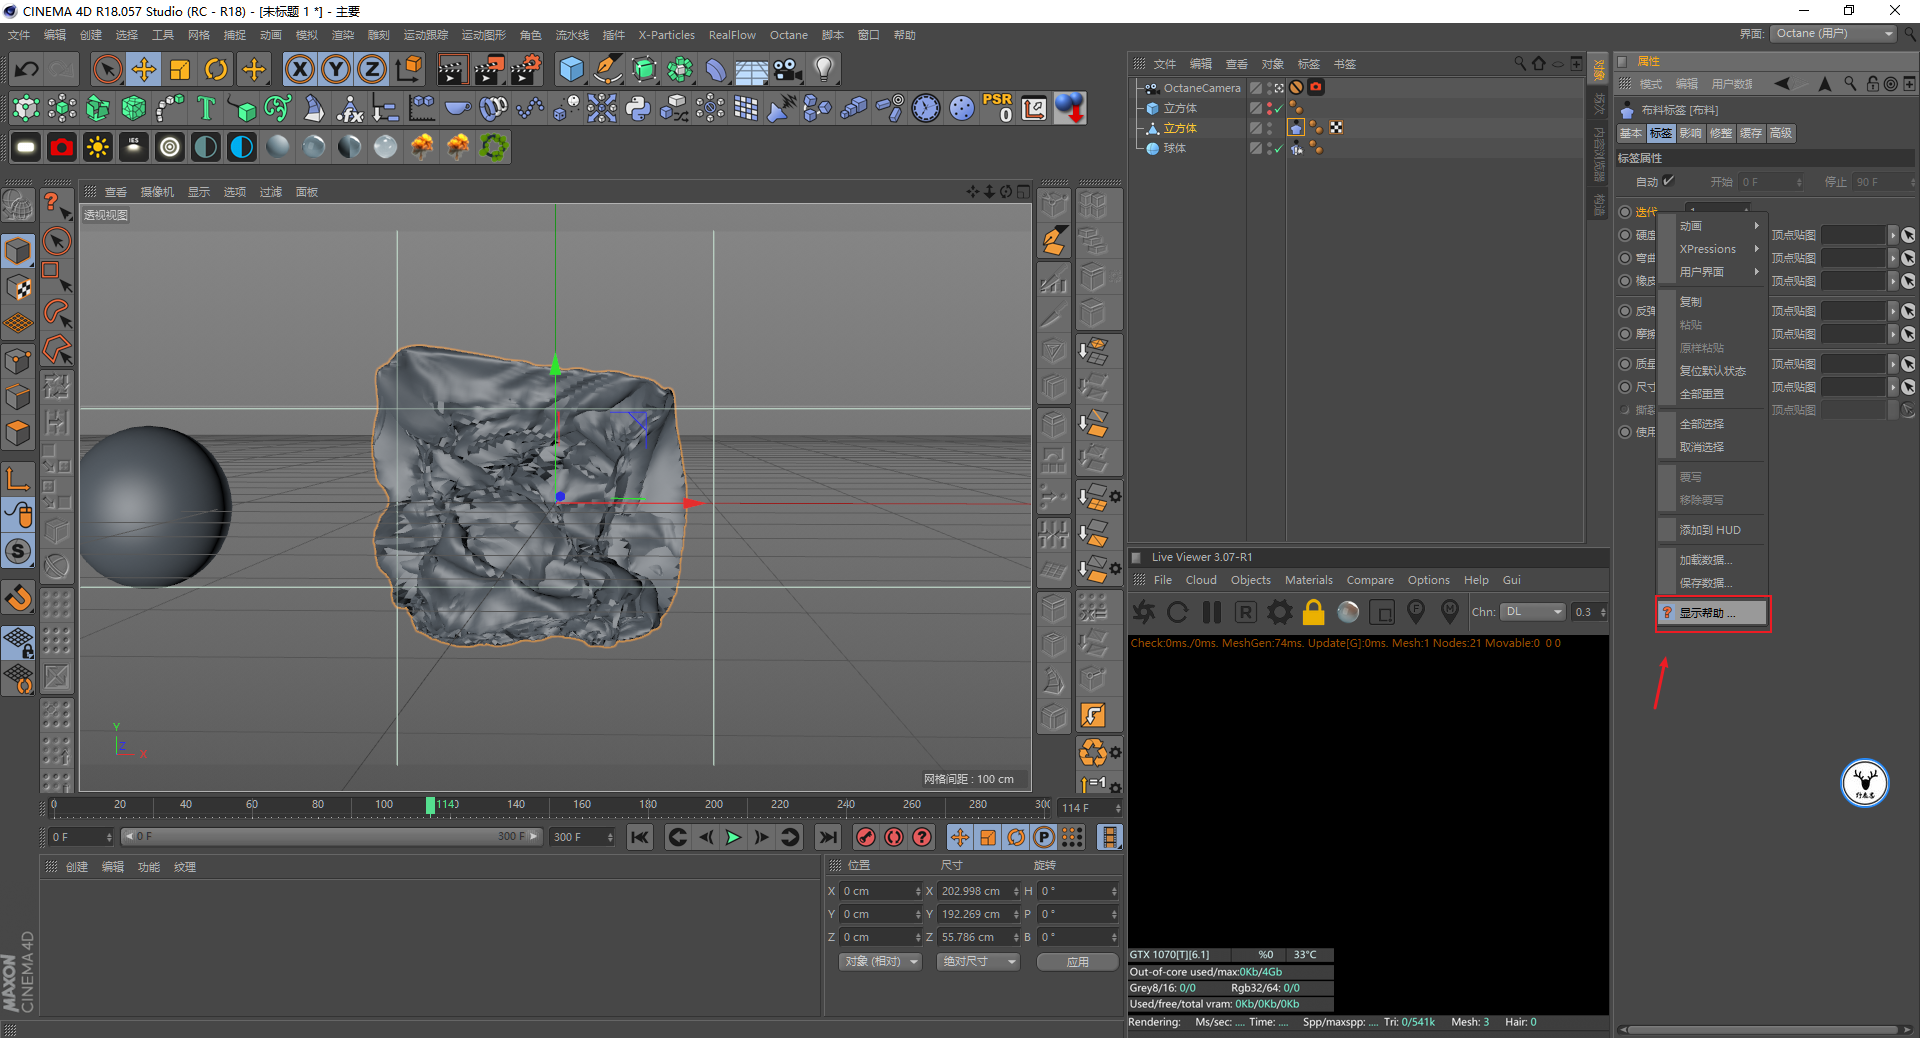Open 对象 (相对) coordinate dropdown
The height and width of the screenshot is (1038, 1920).
(x=880, y=962)
